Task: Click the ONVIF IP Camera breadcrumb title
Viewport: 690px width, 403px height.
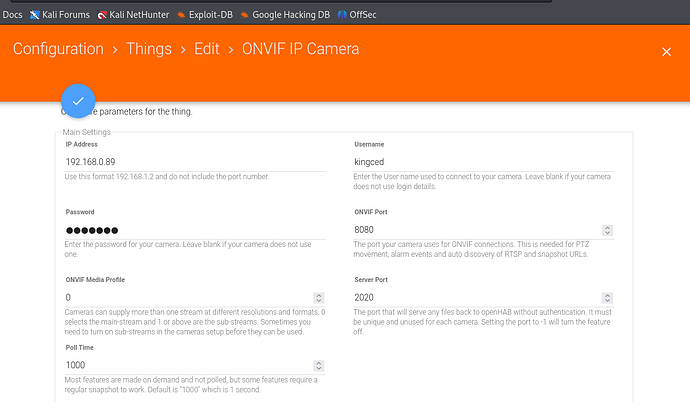Action: (x=301, y=49)
